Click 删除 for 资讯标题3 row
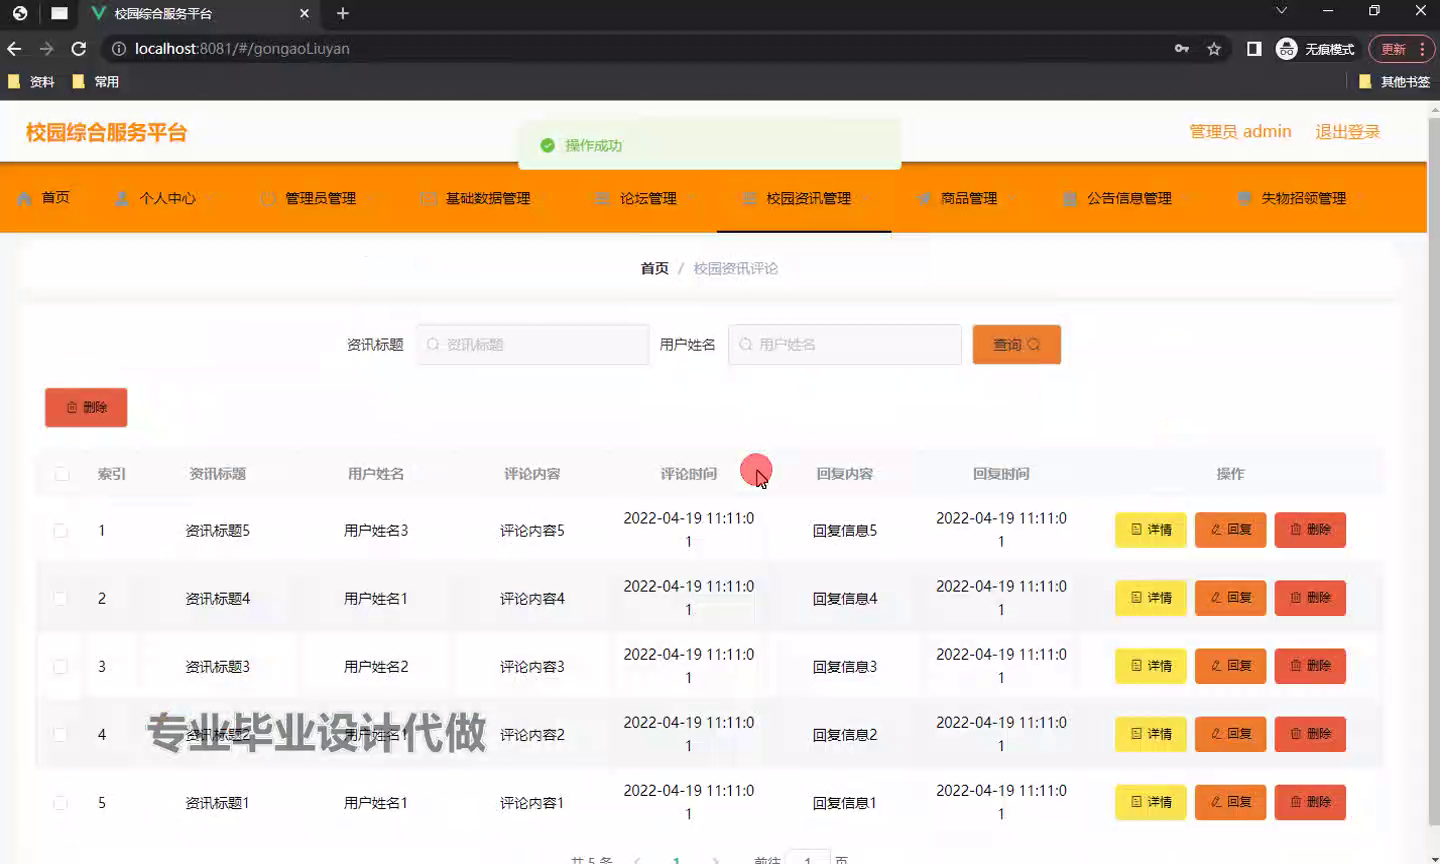The height and width of the screenshot is (864, 1440). coord(1310,666)
